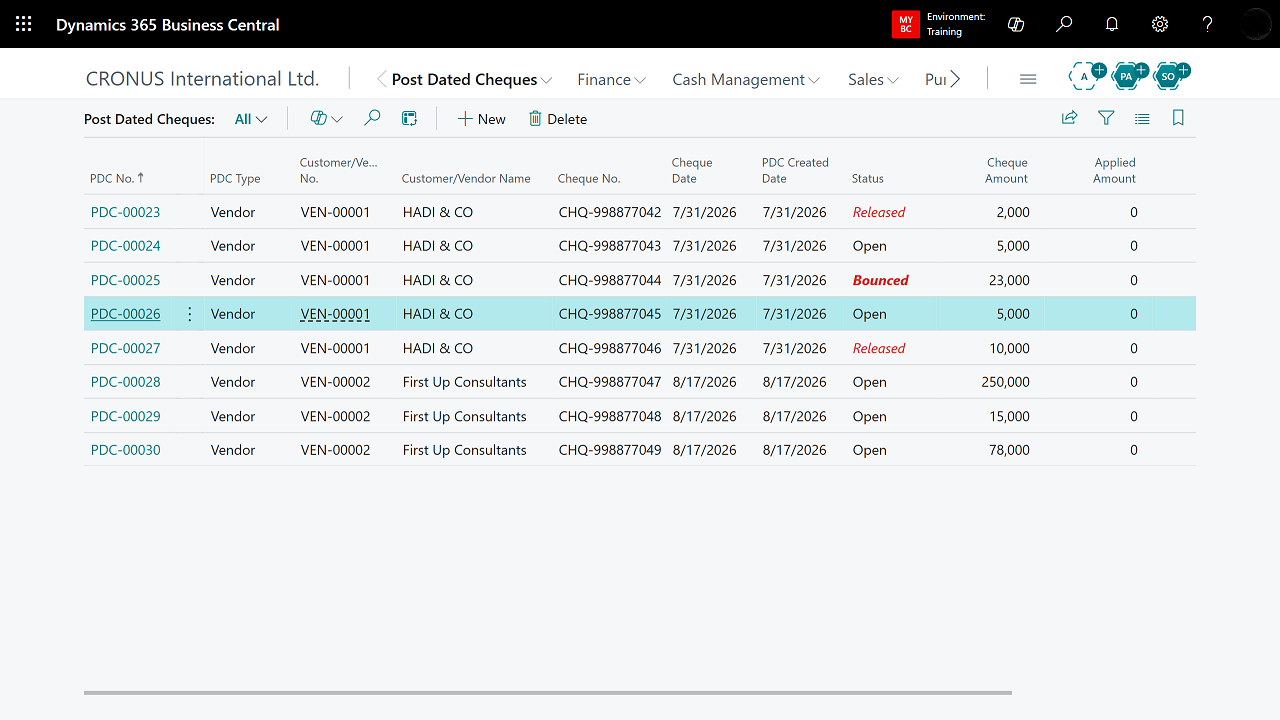Screen dimensions: 1280x720
Task: Click cheque number CHQ-998877047
Action: pyautogui.click(x=610, y=382)
